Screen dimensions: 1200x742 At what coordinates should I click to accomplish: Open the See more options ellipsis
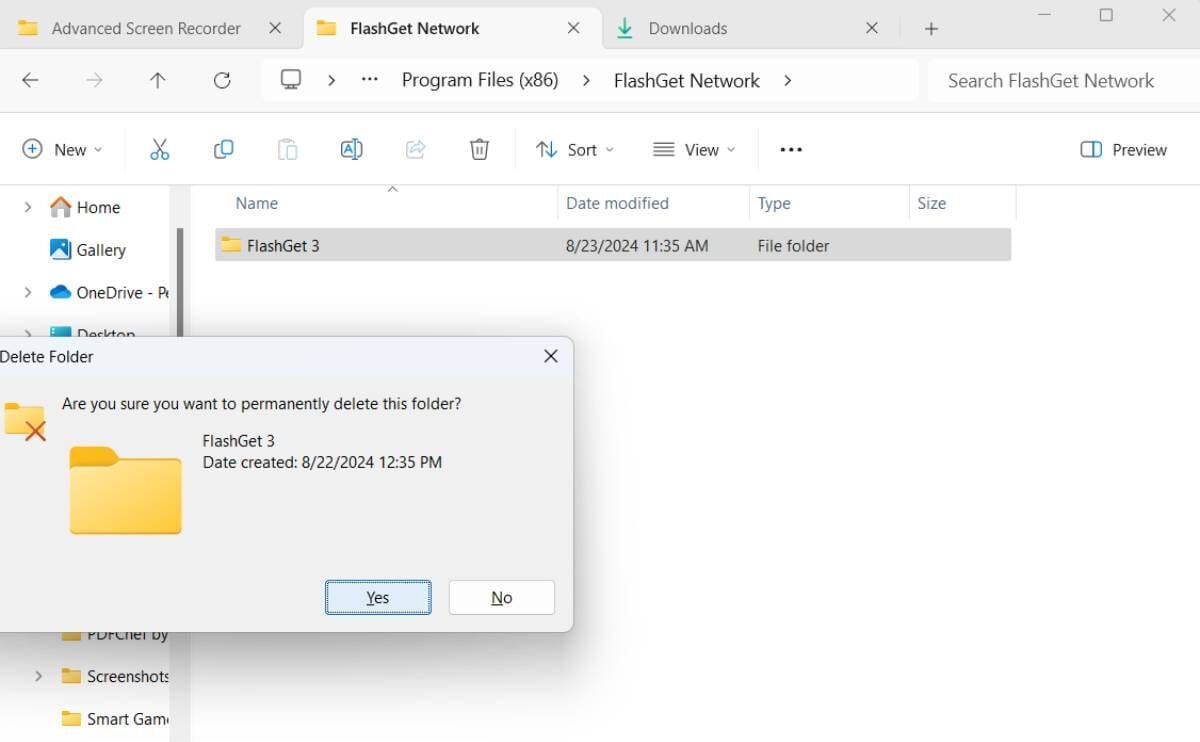click(x=791, y=150)
